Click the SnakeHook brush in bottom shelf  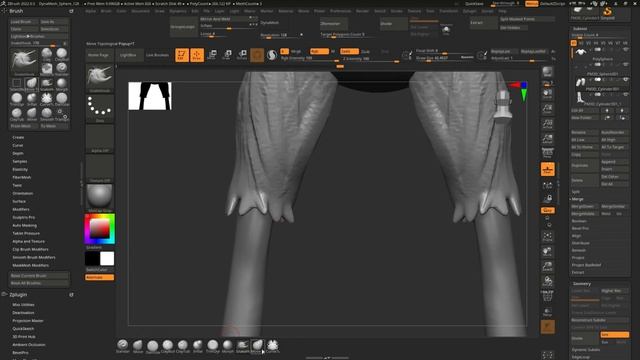click(242, 345)
